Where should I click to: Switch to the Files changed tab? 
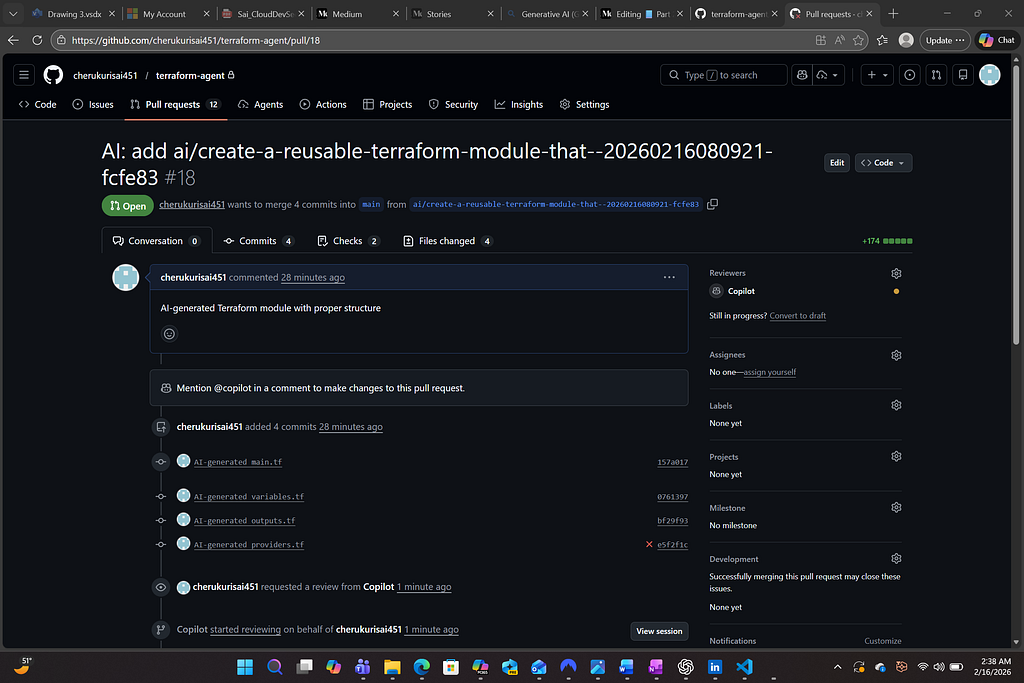(448, 241)
